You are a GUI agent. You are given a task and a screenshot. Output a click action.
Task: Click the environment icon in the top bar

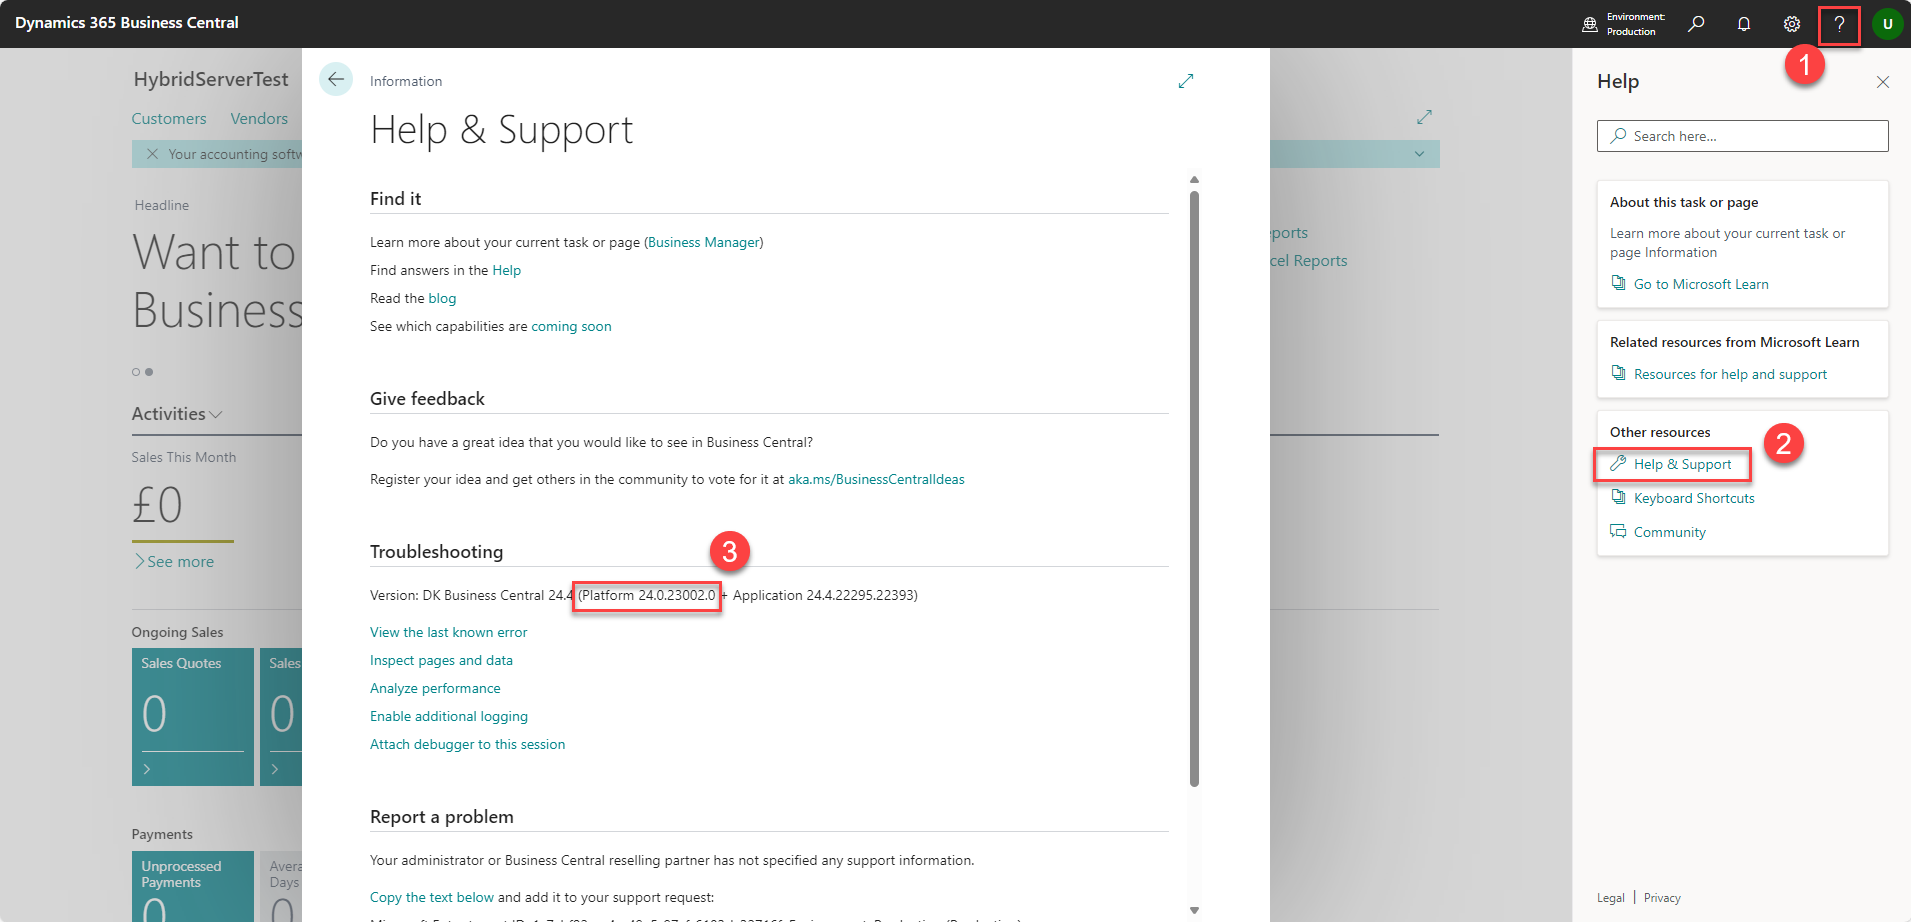pyautogui.click(x=1590, y=24)
